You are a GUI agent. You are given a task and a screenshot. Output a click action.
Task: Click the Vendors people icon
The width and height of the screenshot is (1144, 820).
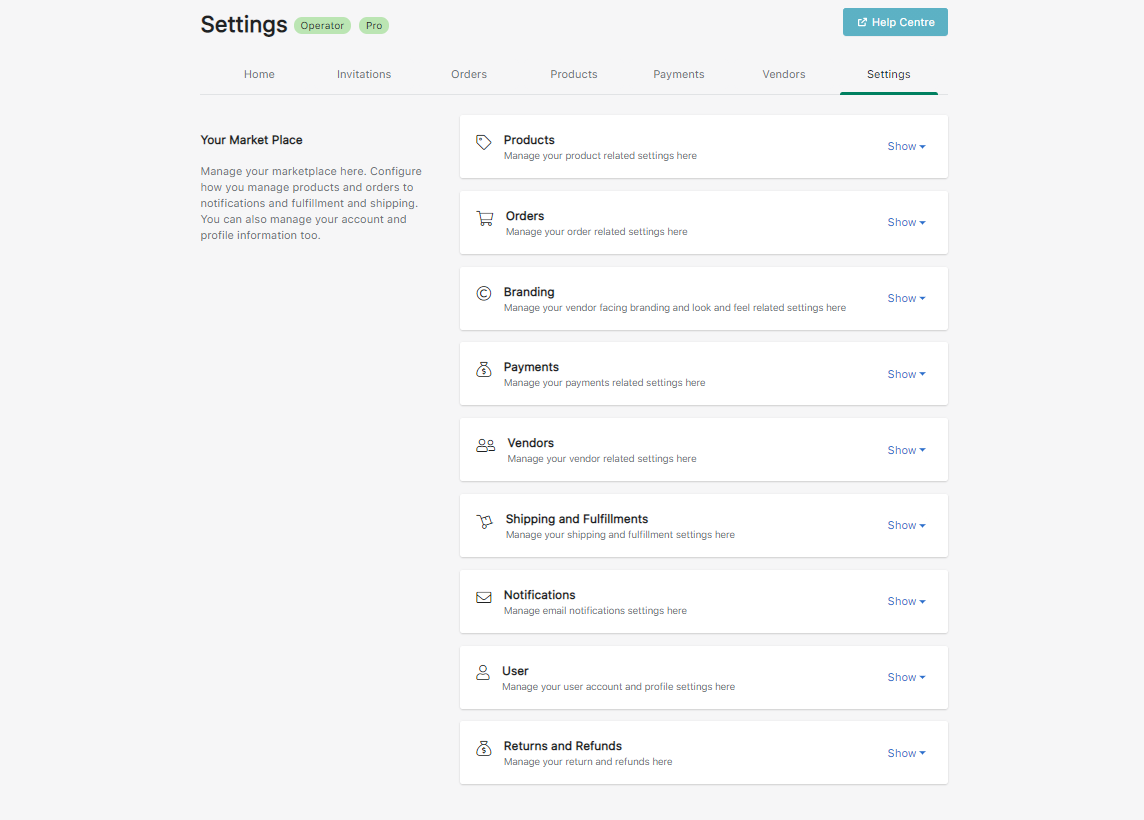pos(486,445)
